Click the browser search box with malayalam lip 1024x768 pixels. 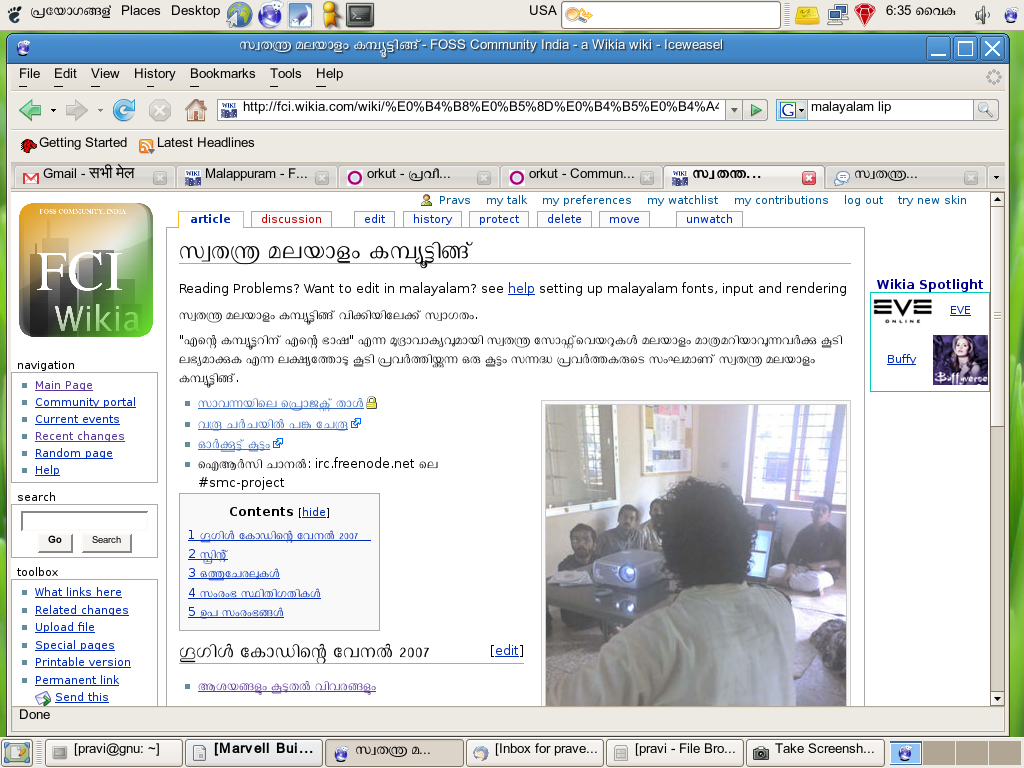[x=890, y=110]
